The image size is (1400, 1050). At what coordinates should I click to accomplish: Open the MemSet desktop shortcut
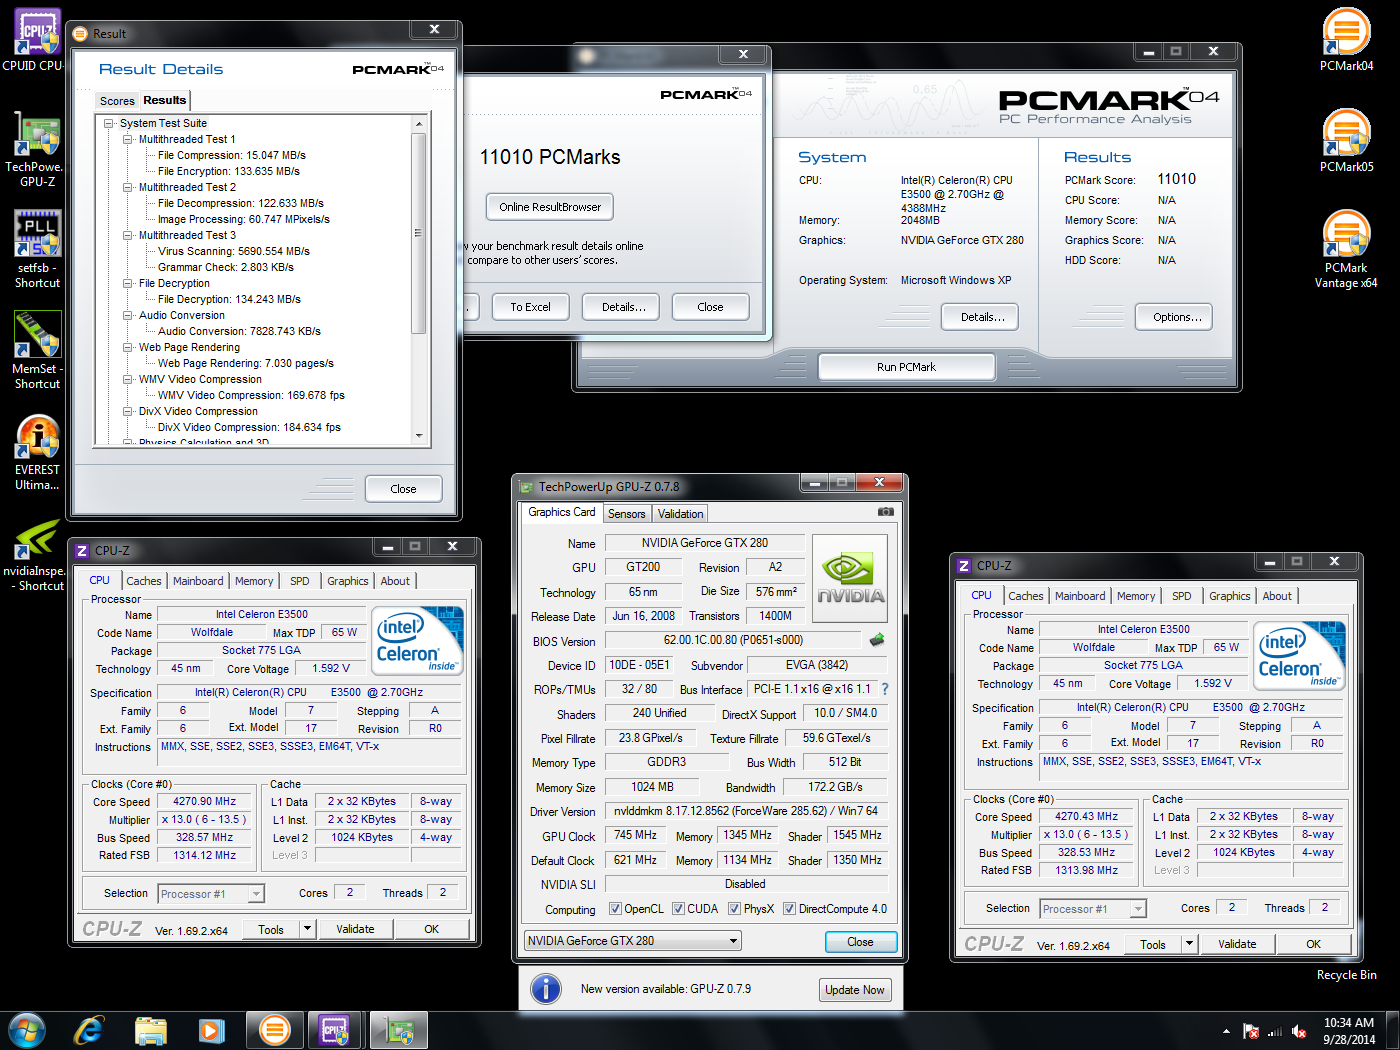[37, 349]
